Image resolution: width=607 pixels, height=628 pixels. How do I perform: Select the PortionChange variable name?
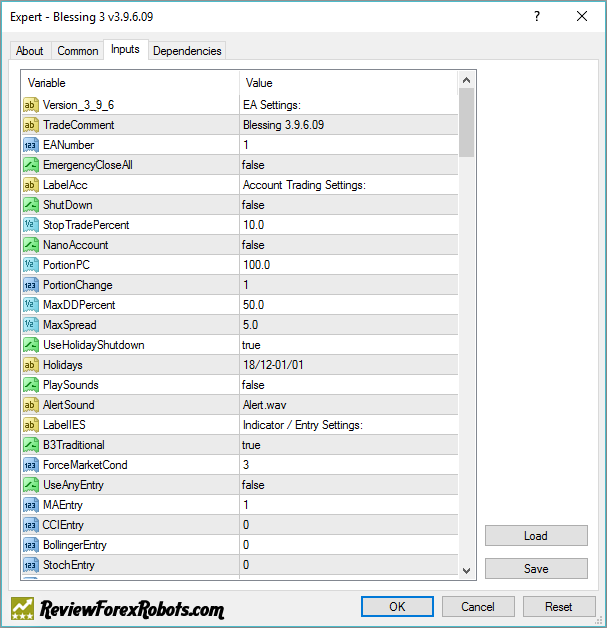click(78, 285)
